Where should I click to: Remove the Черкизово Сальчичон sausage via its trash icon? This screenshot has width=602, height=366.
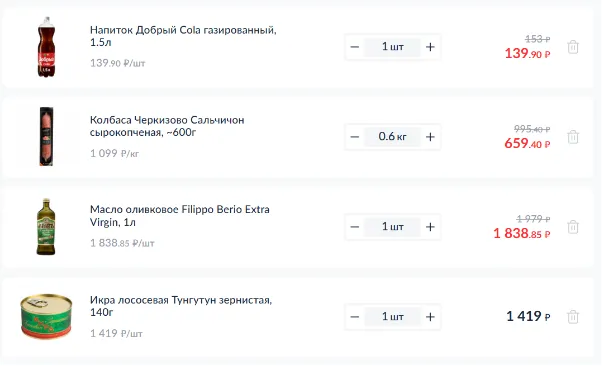pyautogui.click(x=573, y=137)
